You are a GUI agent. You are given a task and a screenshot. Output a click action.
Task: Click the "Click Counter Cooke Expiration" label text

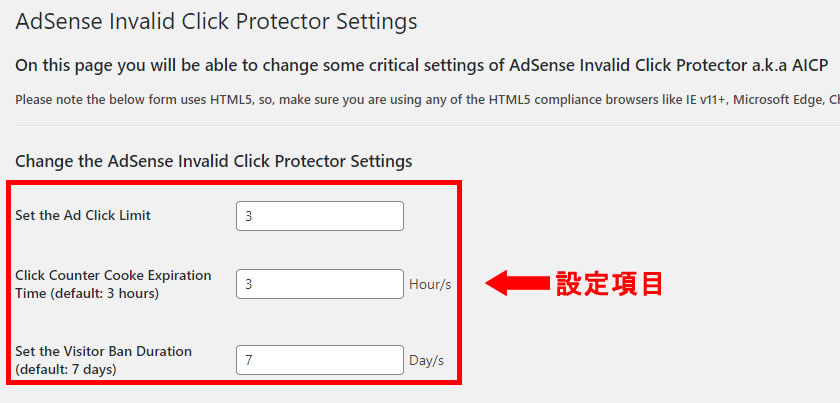[113, 276]
